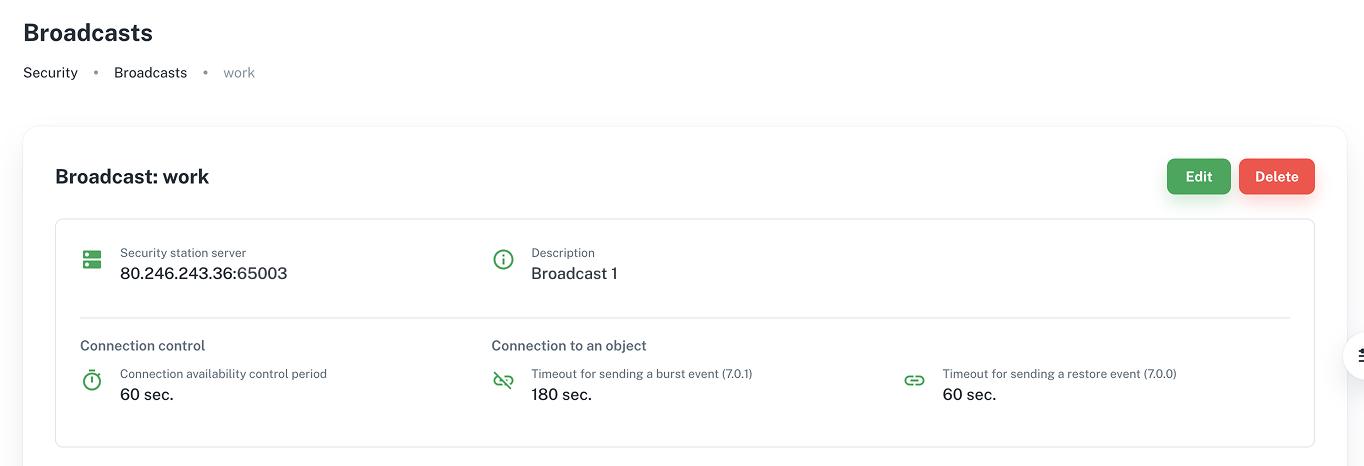Click the connection availability control period label
The width and height of the screenshot is (1364, 466).
click(x=223, y=374)
